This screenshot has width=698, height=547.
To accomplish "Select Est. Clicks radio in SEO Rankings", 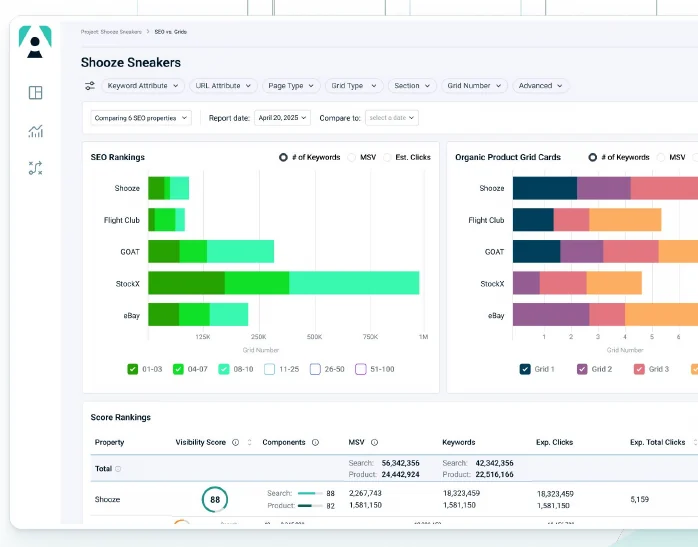I will pyautogui.click(x=387, y=157).
